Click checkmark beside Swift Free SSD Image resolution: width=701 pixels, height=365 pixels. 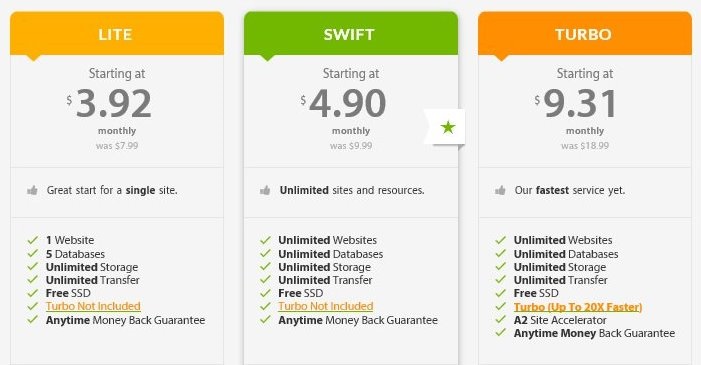[266, 293]
